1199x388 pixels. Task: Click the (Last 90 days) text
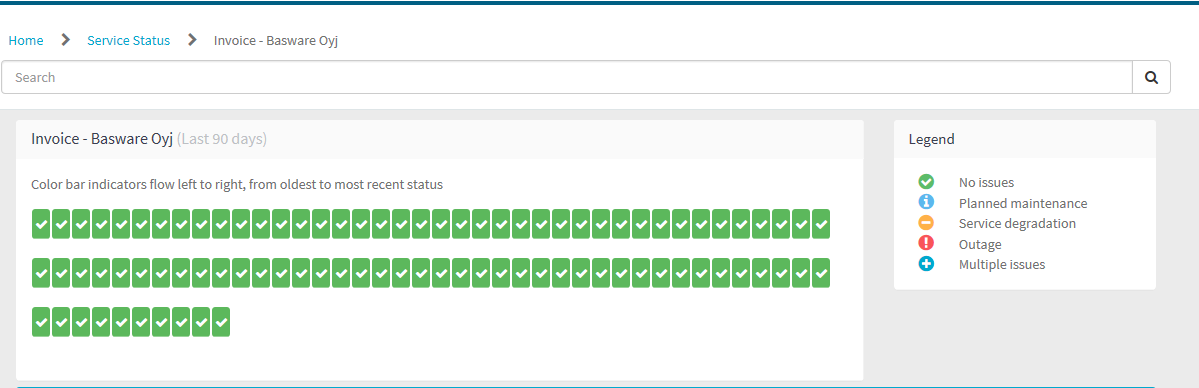tap(222, 139)
